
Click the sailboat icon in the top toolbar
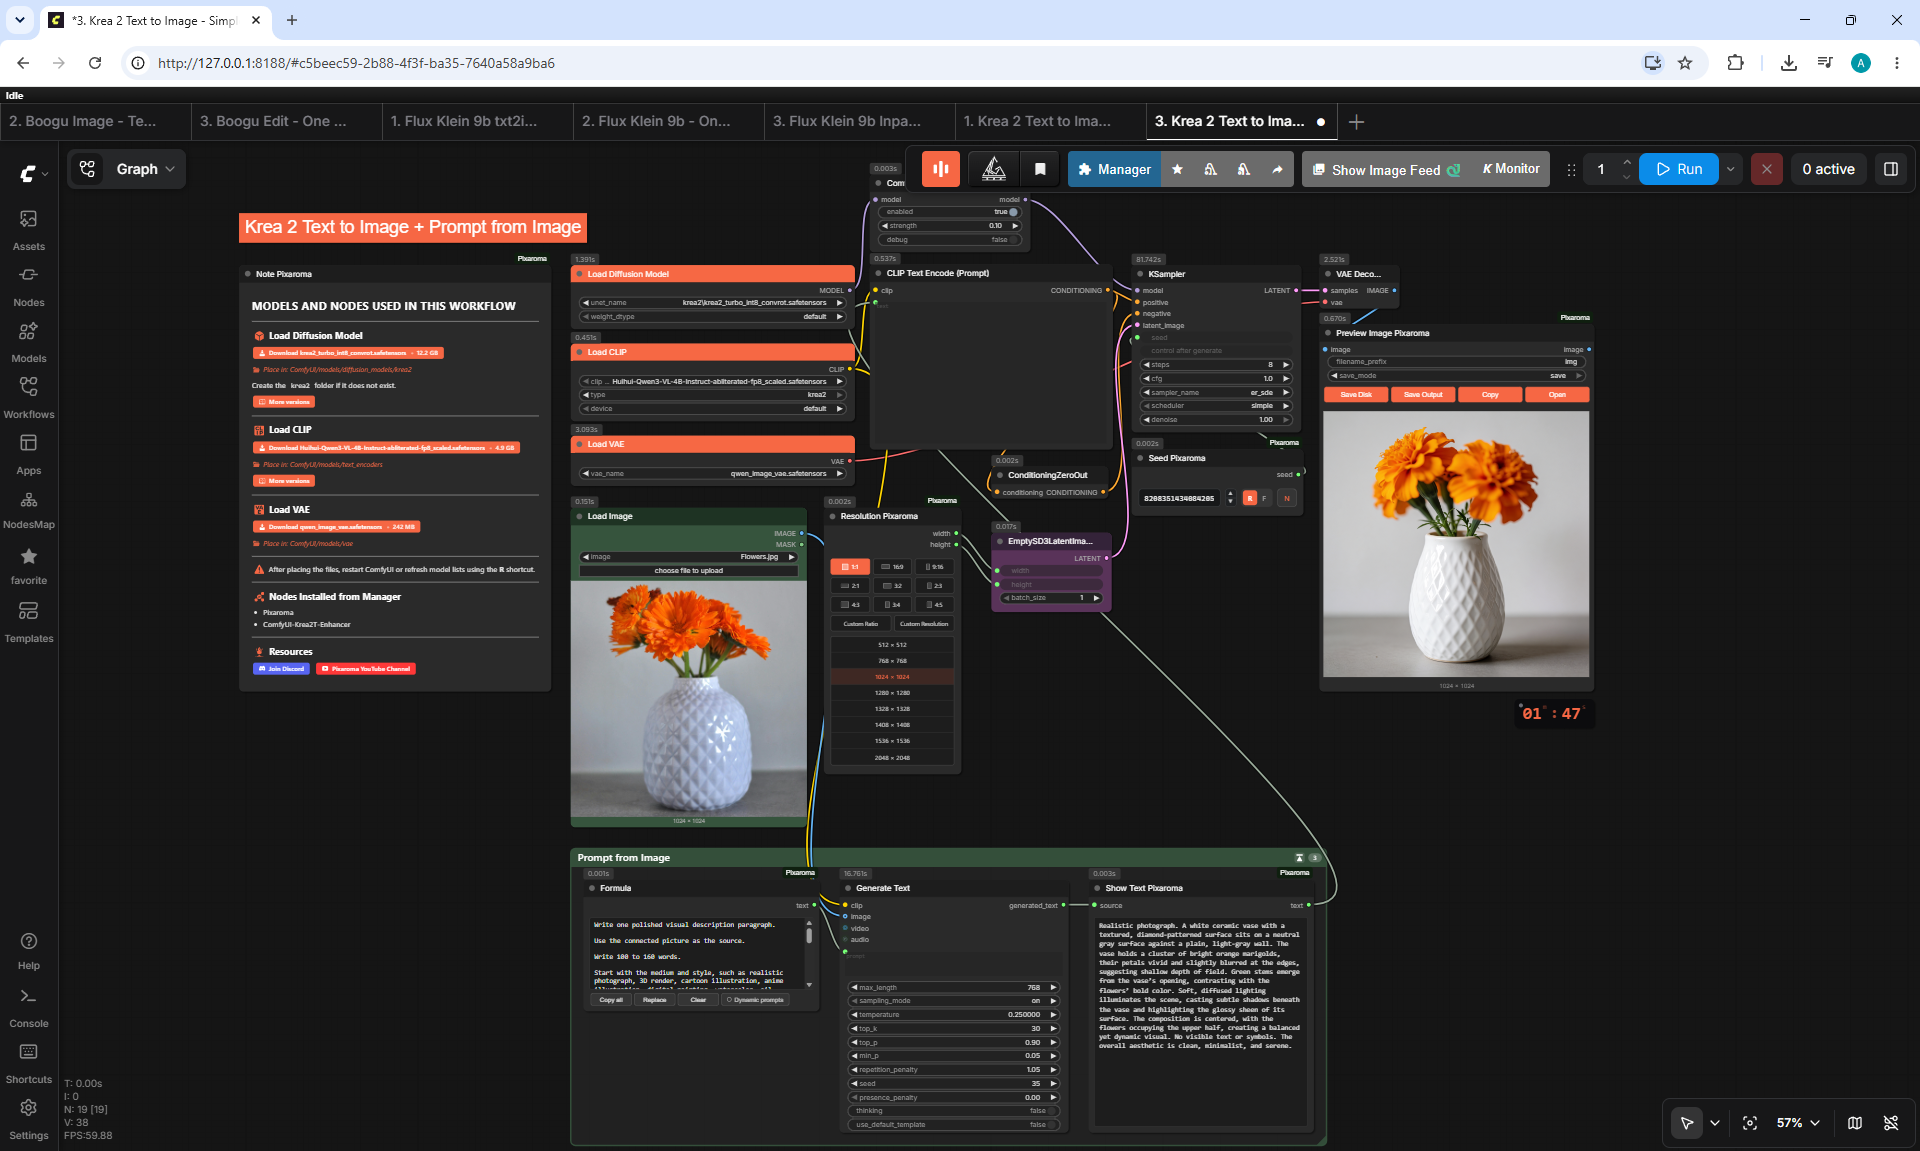point(994,169)
